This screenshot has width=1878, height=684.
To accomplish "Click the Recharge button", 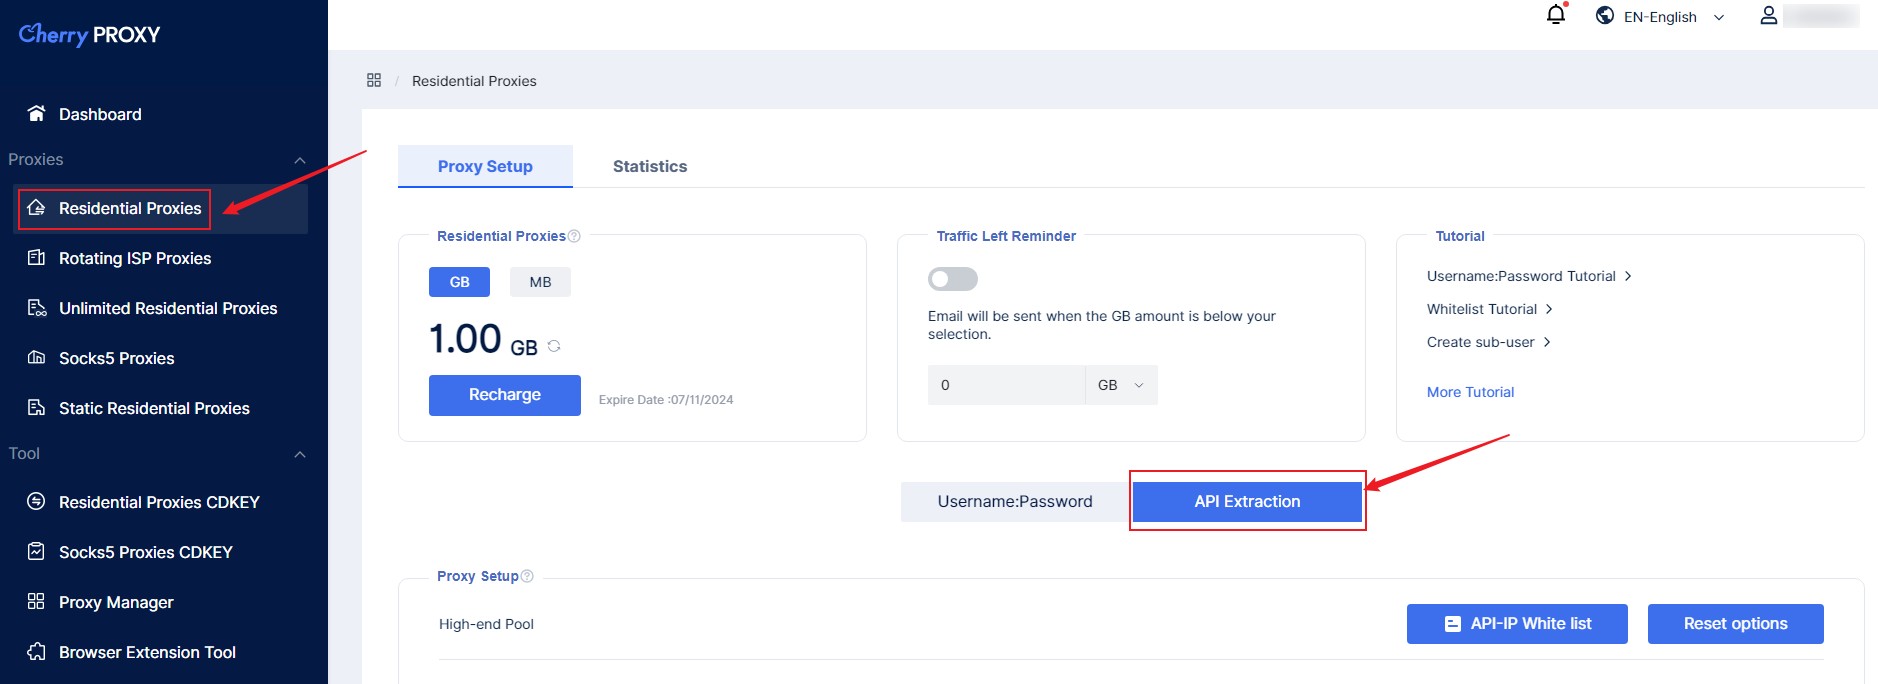I will click(x=504, y=395).
